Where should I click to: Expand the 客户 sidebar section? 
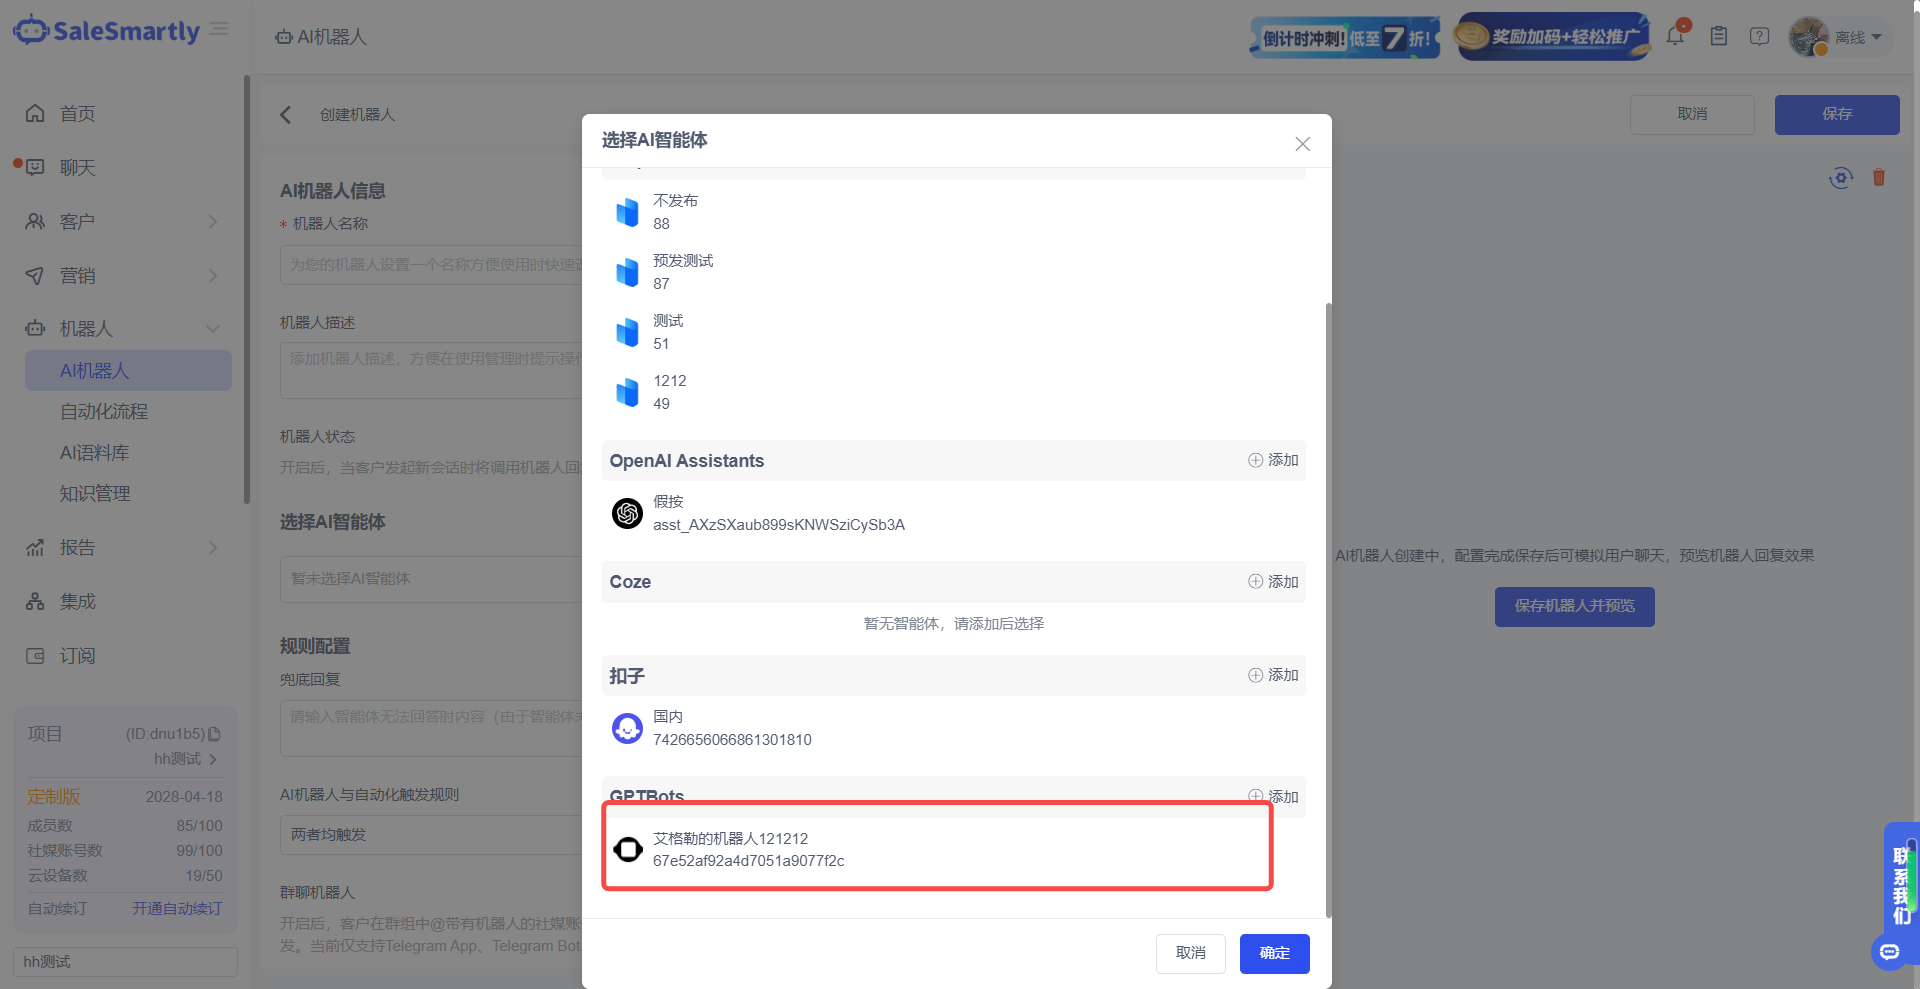point(76,221)
